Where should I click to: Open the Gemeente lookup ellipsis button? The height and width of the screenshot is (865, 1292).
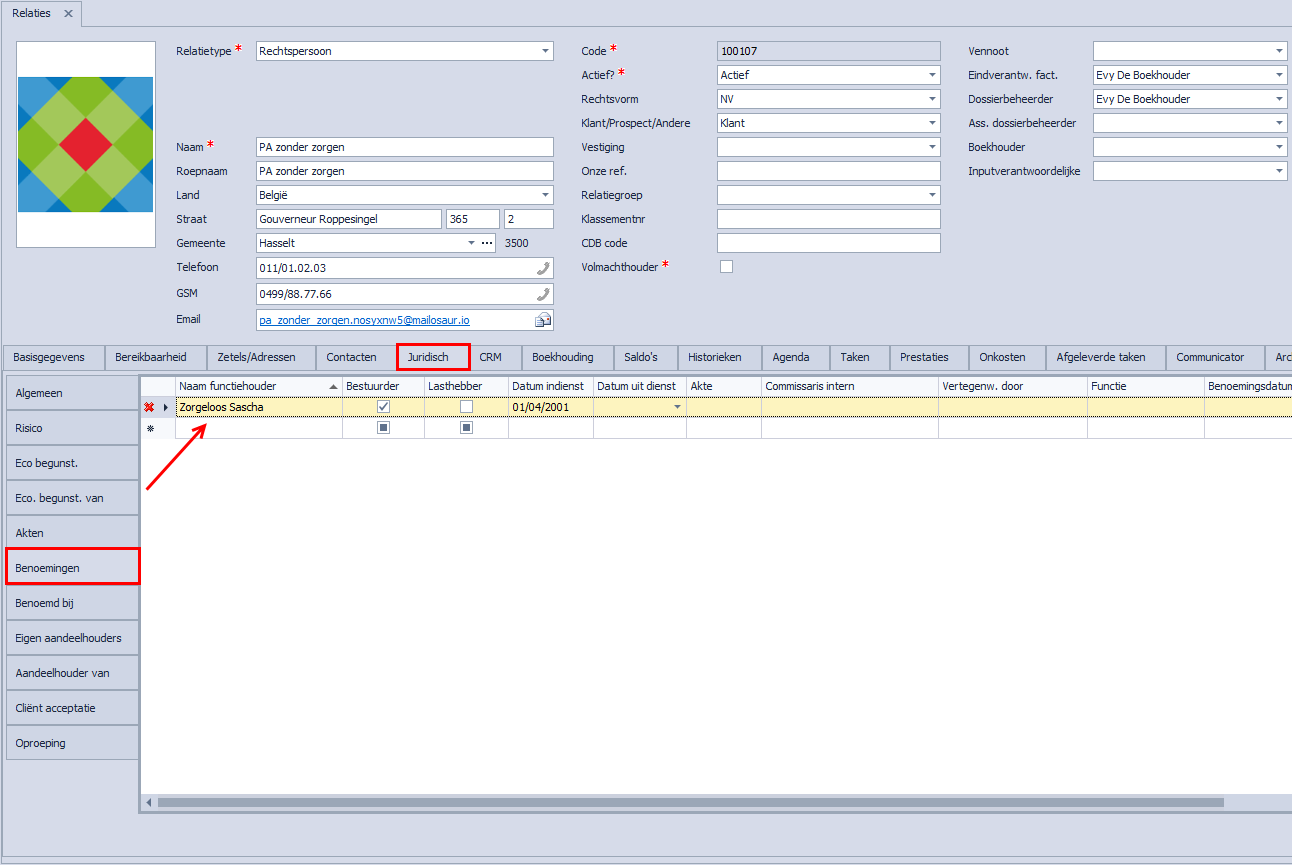click(x=487, y=243)
